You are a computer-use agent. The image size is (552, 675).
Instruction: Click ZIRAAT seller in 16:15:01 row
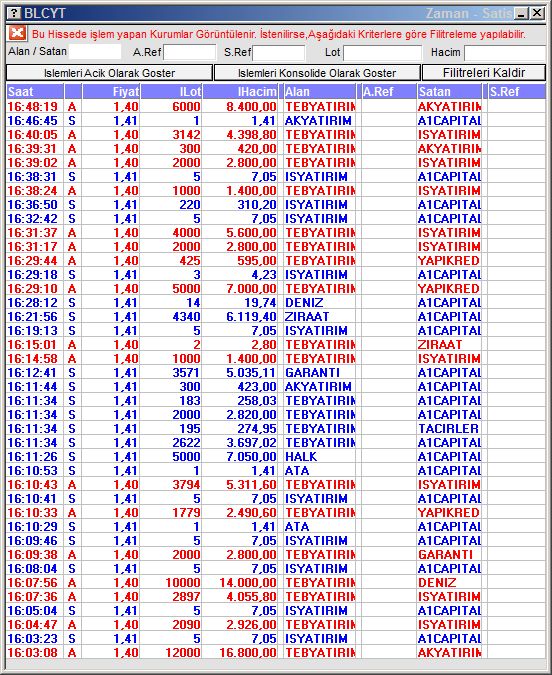click(440, 344)
